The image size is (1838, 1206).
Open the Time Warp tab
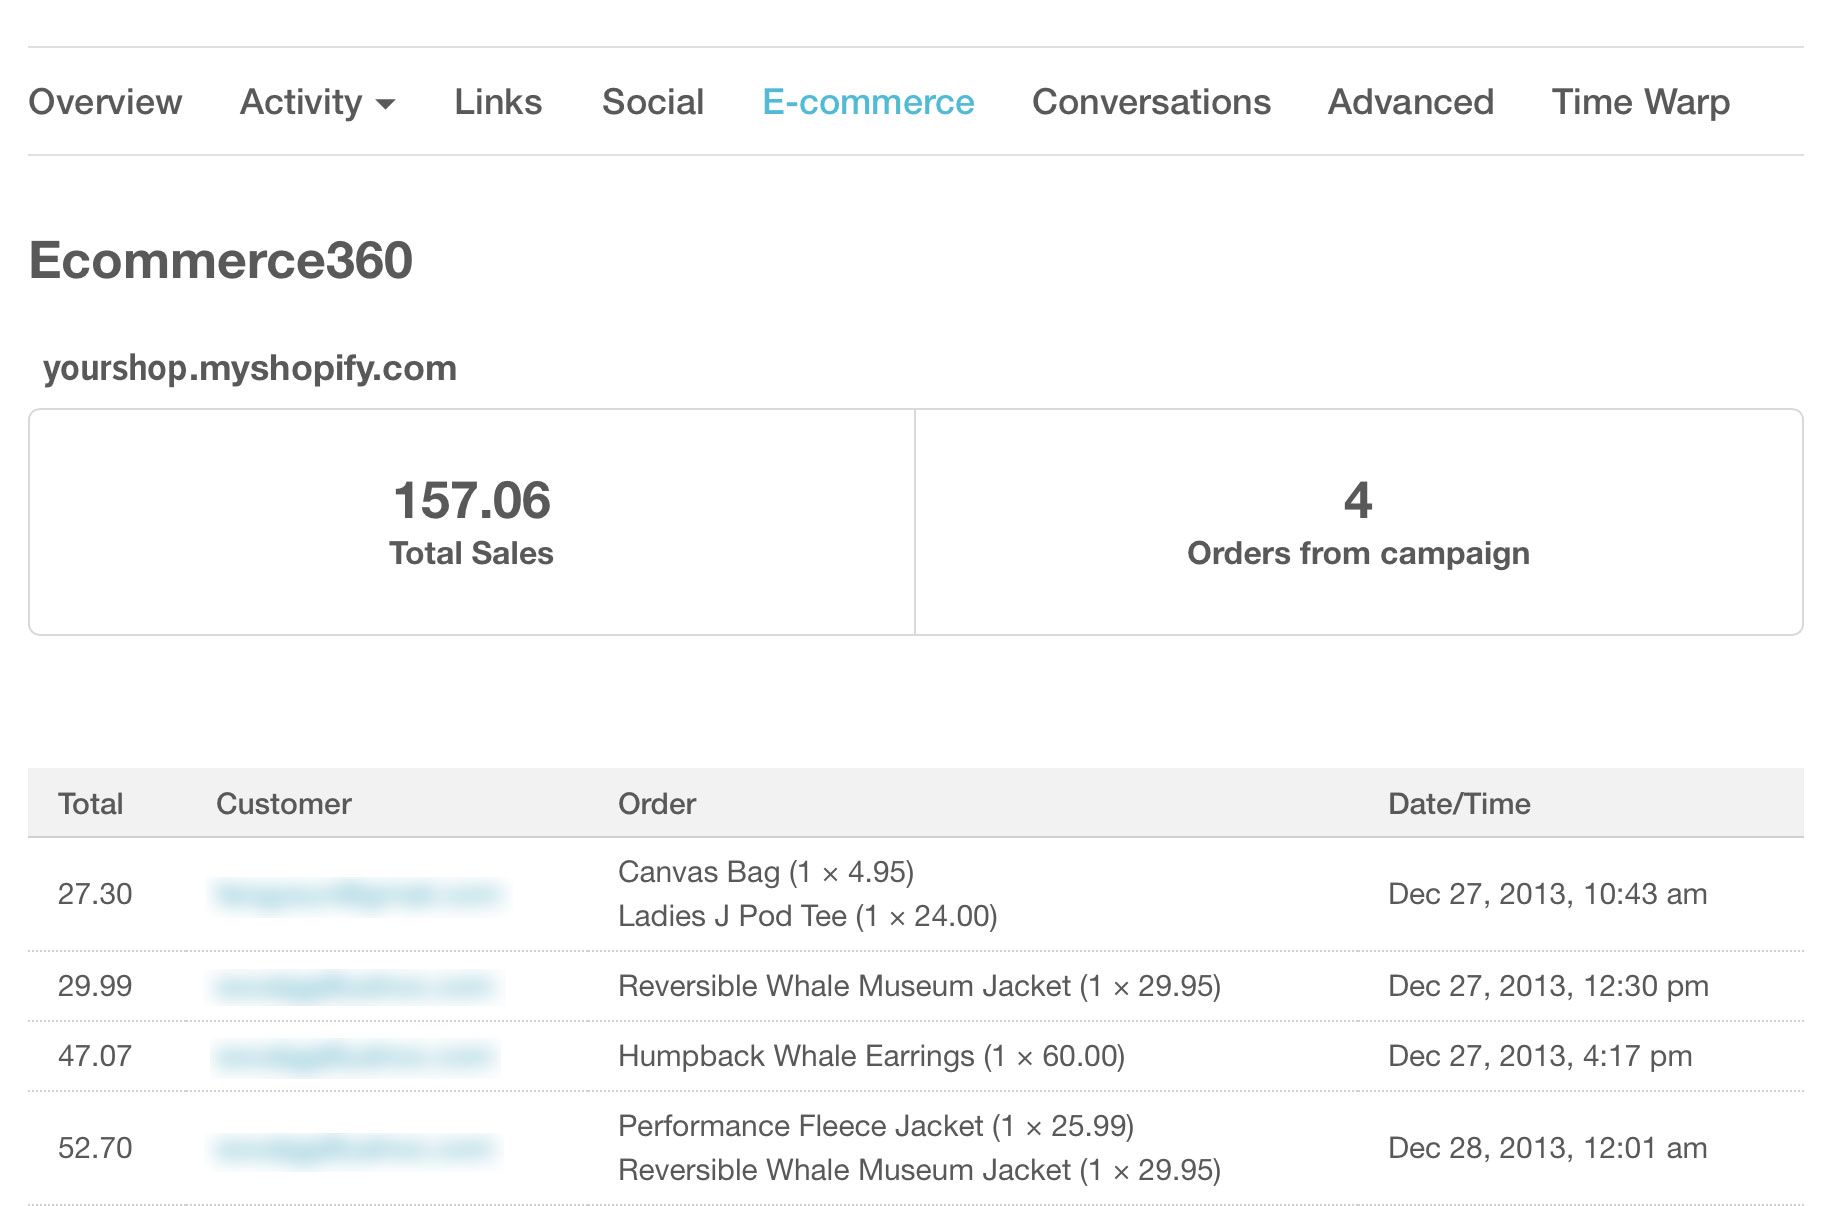(1640, 102)
